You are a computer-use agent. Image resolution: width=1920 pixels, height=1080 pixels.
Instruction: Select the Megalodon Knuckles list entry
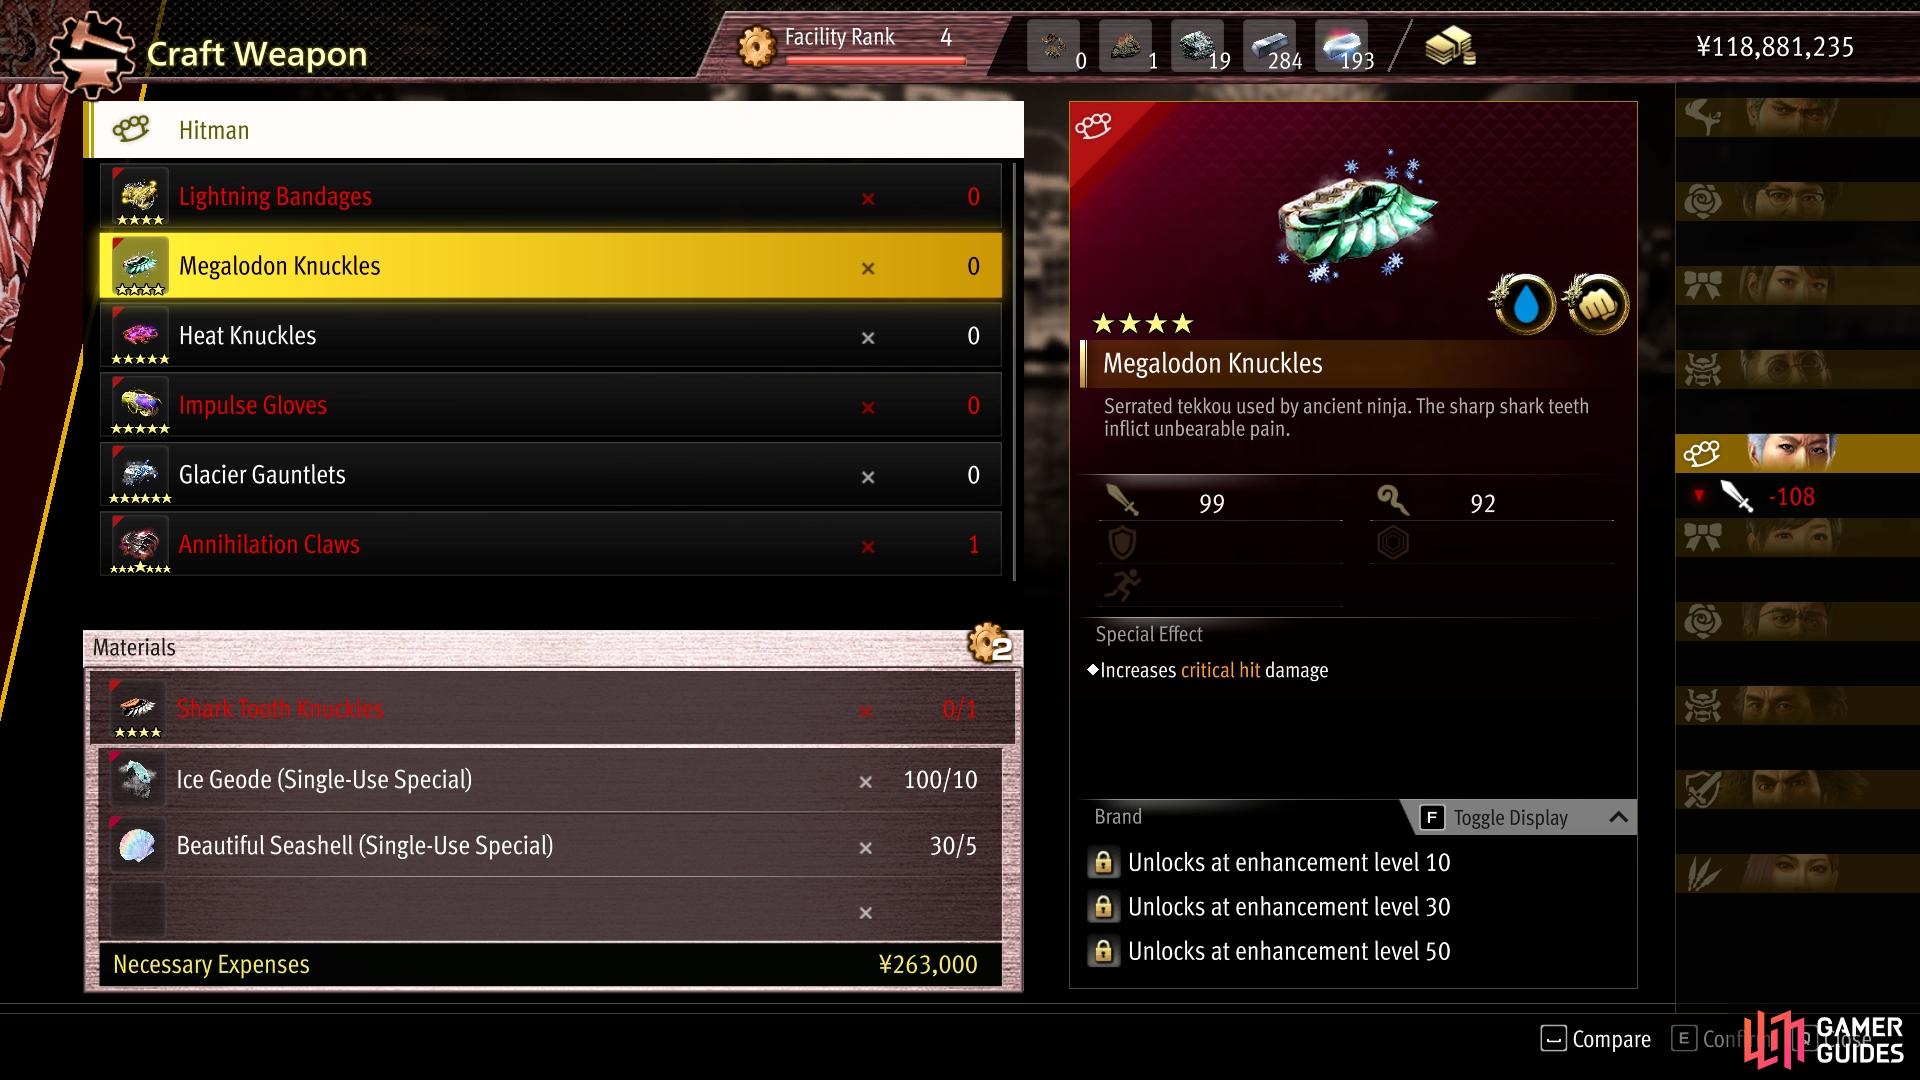coord(551,266)
